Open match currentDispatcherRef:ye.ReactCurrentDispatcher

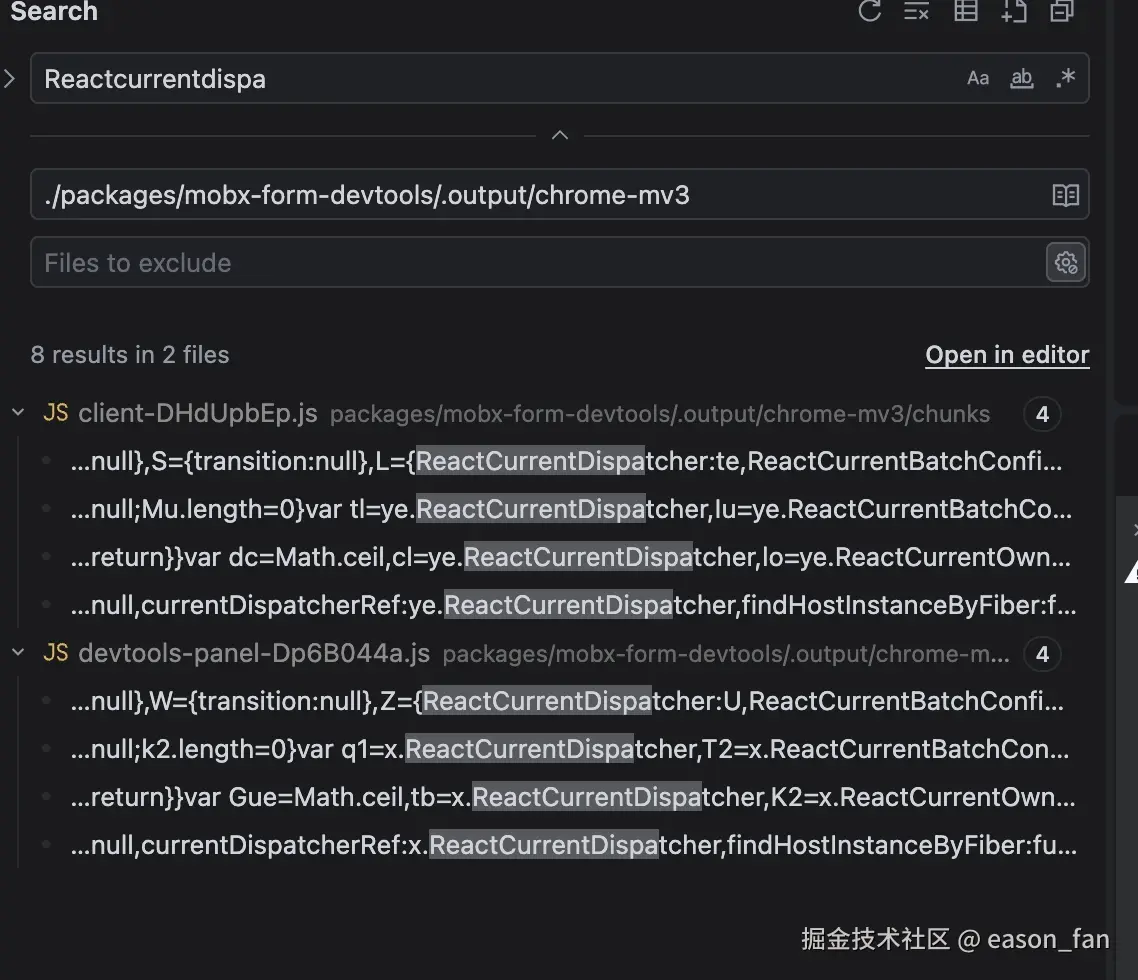pos(573,605)
